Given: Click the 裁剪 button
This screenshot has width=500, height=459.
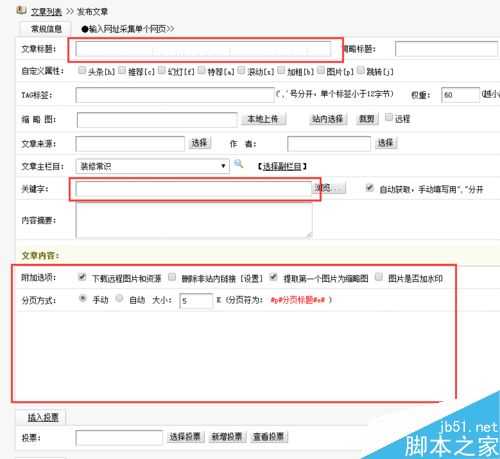Looking at the screenshot, I should point(367,119).
